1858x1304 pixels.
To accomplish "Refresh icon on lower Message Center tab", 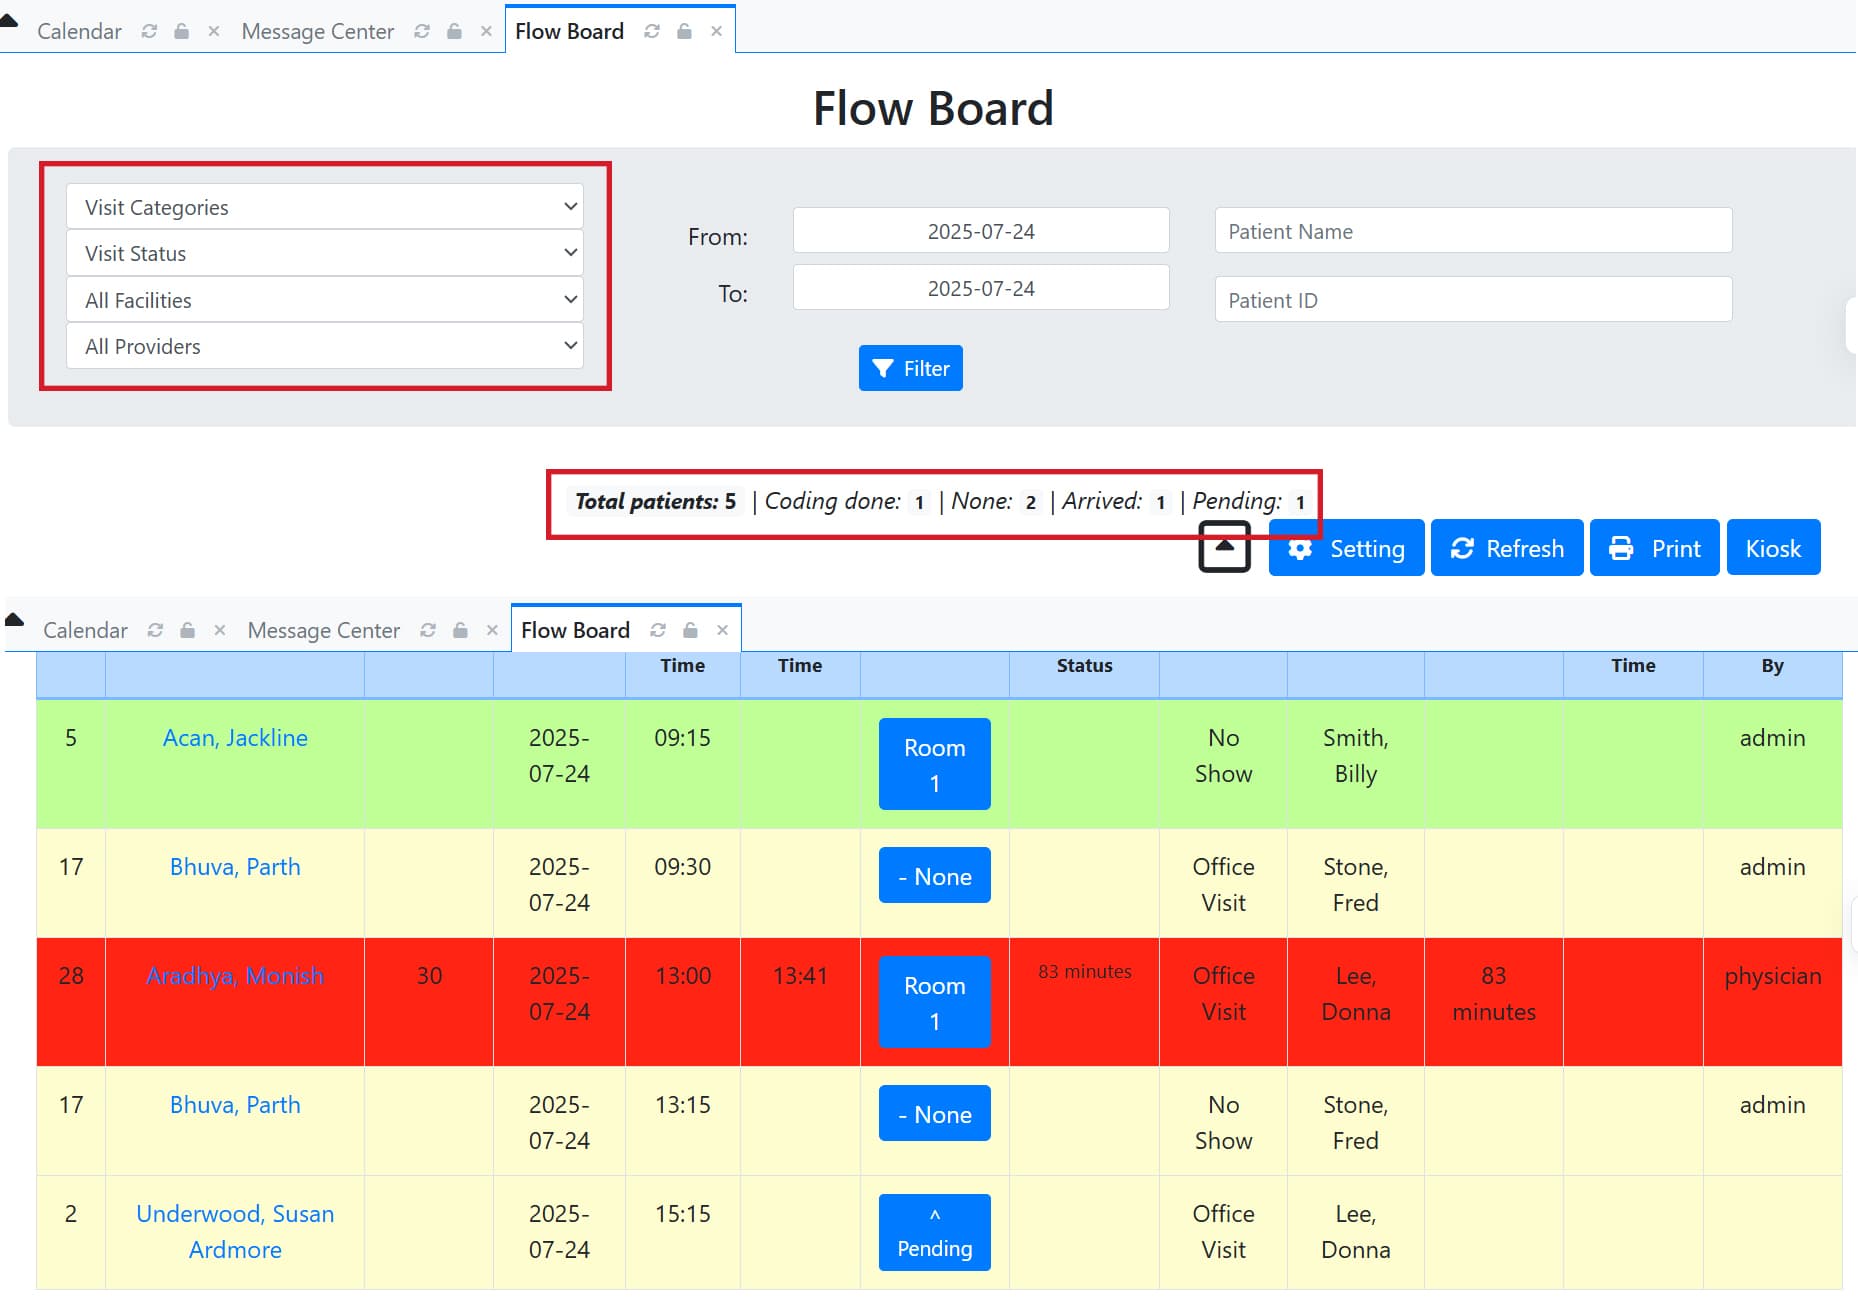I will 428,630.
